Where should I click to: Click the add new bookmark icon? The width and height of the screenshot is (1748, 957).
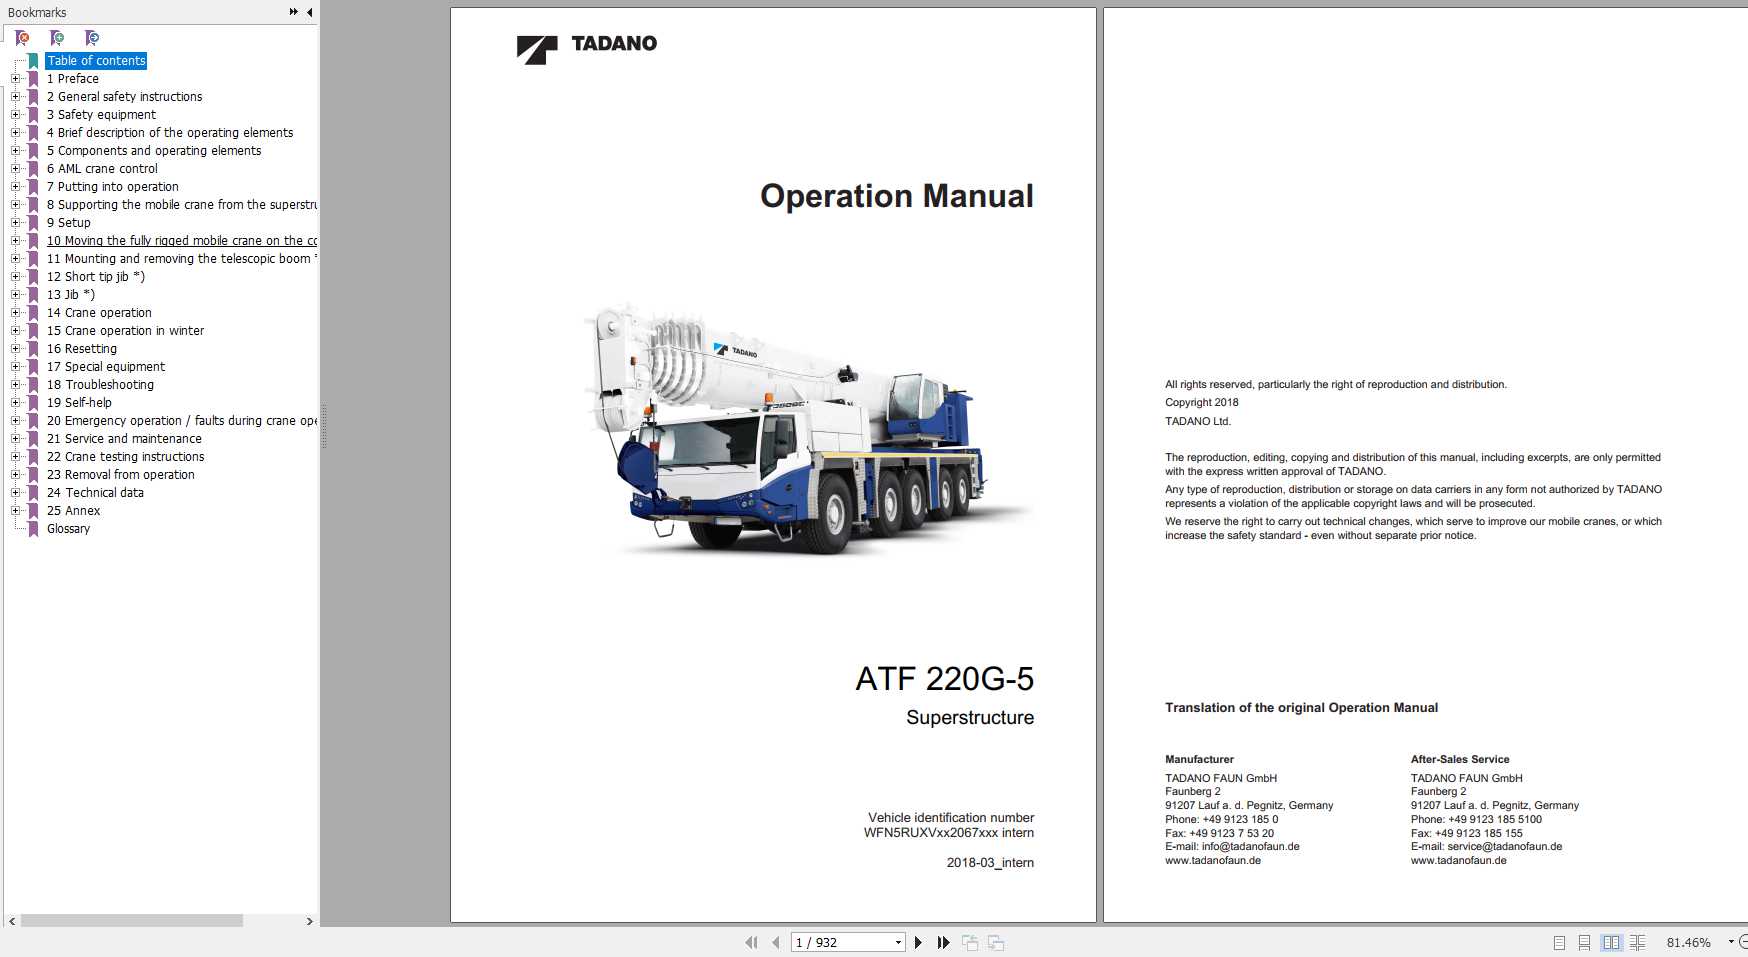pyautogui.click(x=57, y=38)
